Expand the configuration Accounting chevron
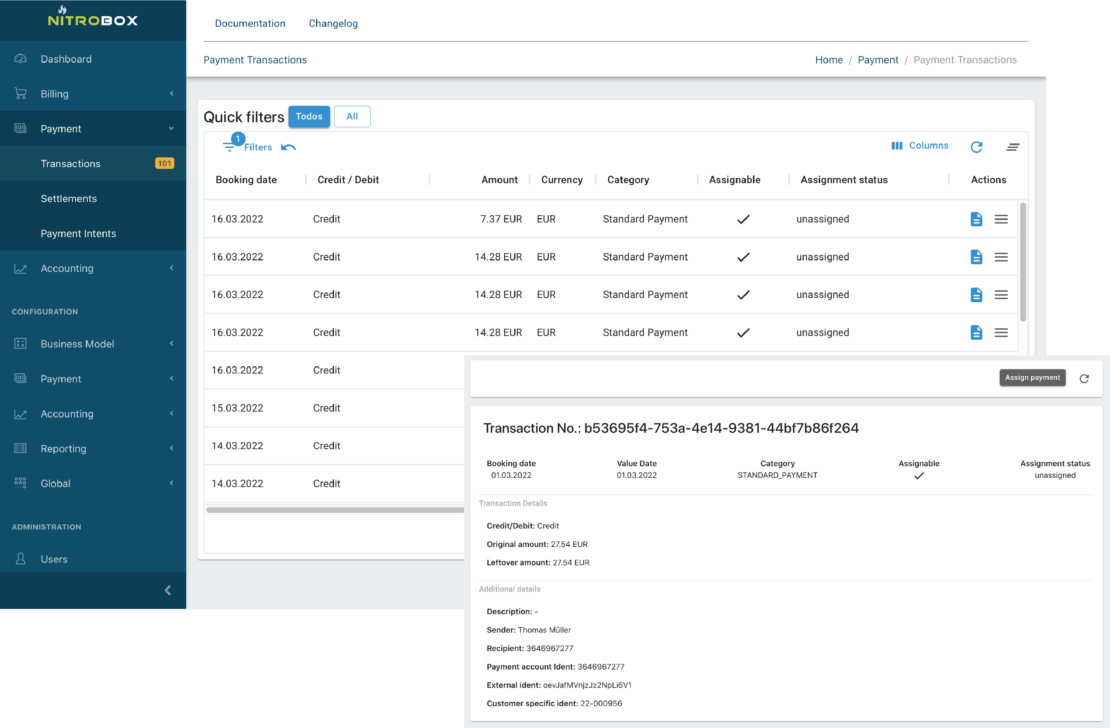 [171, 414]
